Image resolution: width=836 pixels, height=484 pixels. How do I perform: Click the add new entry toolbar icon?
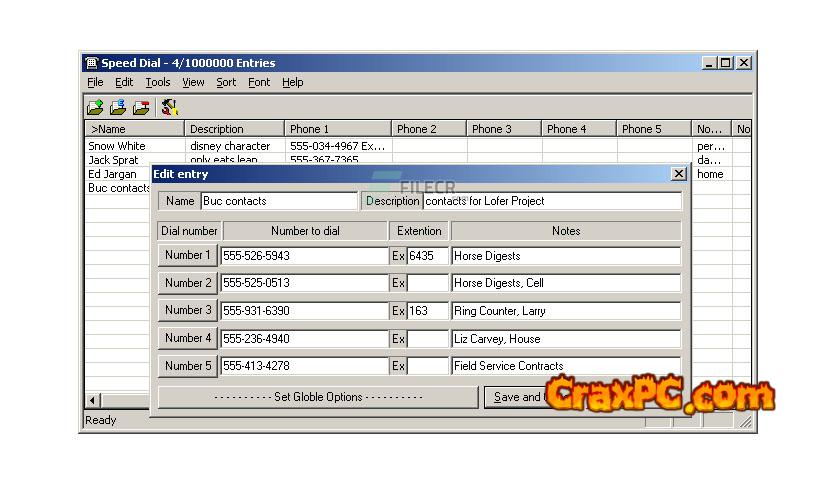pyautogui.click(x=95, y=107)
